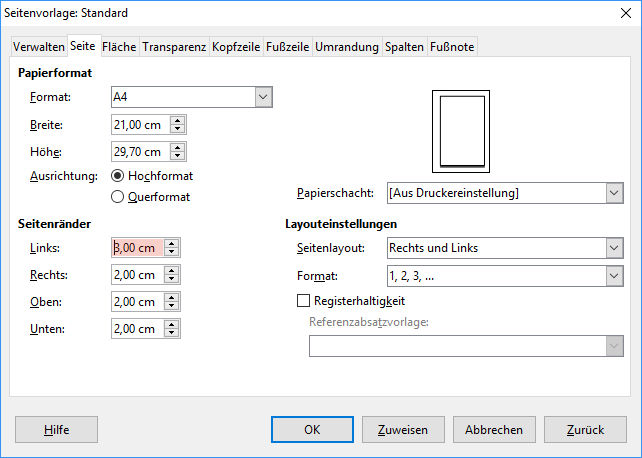Decrease the Rechts margin with down arrow
This screenshot has width=642, height=458.
coord(171,279)
